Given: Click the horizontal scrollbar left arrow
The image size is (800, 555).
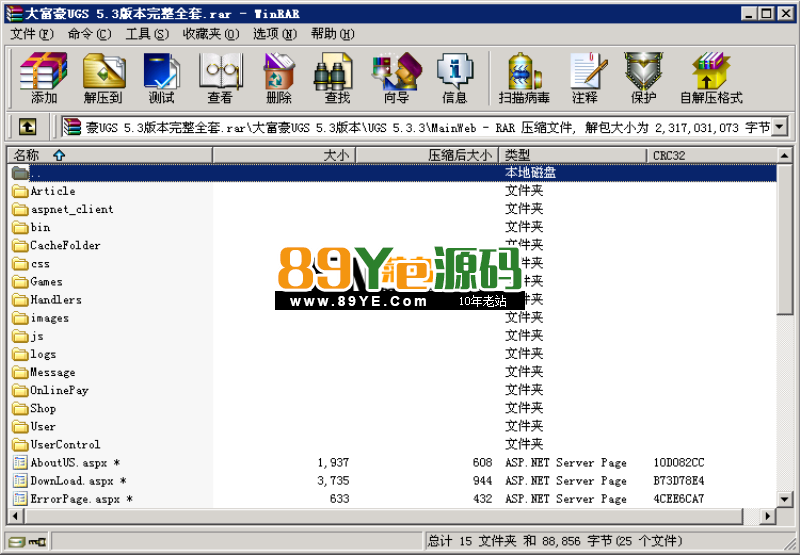Looking at the screenshot, I should coord(15,516).
